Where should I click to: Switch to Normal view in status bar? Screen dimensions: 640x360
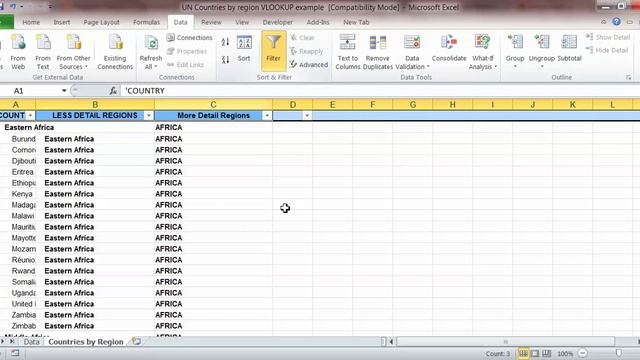coord(523,353)
